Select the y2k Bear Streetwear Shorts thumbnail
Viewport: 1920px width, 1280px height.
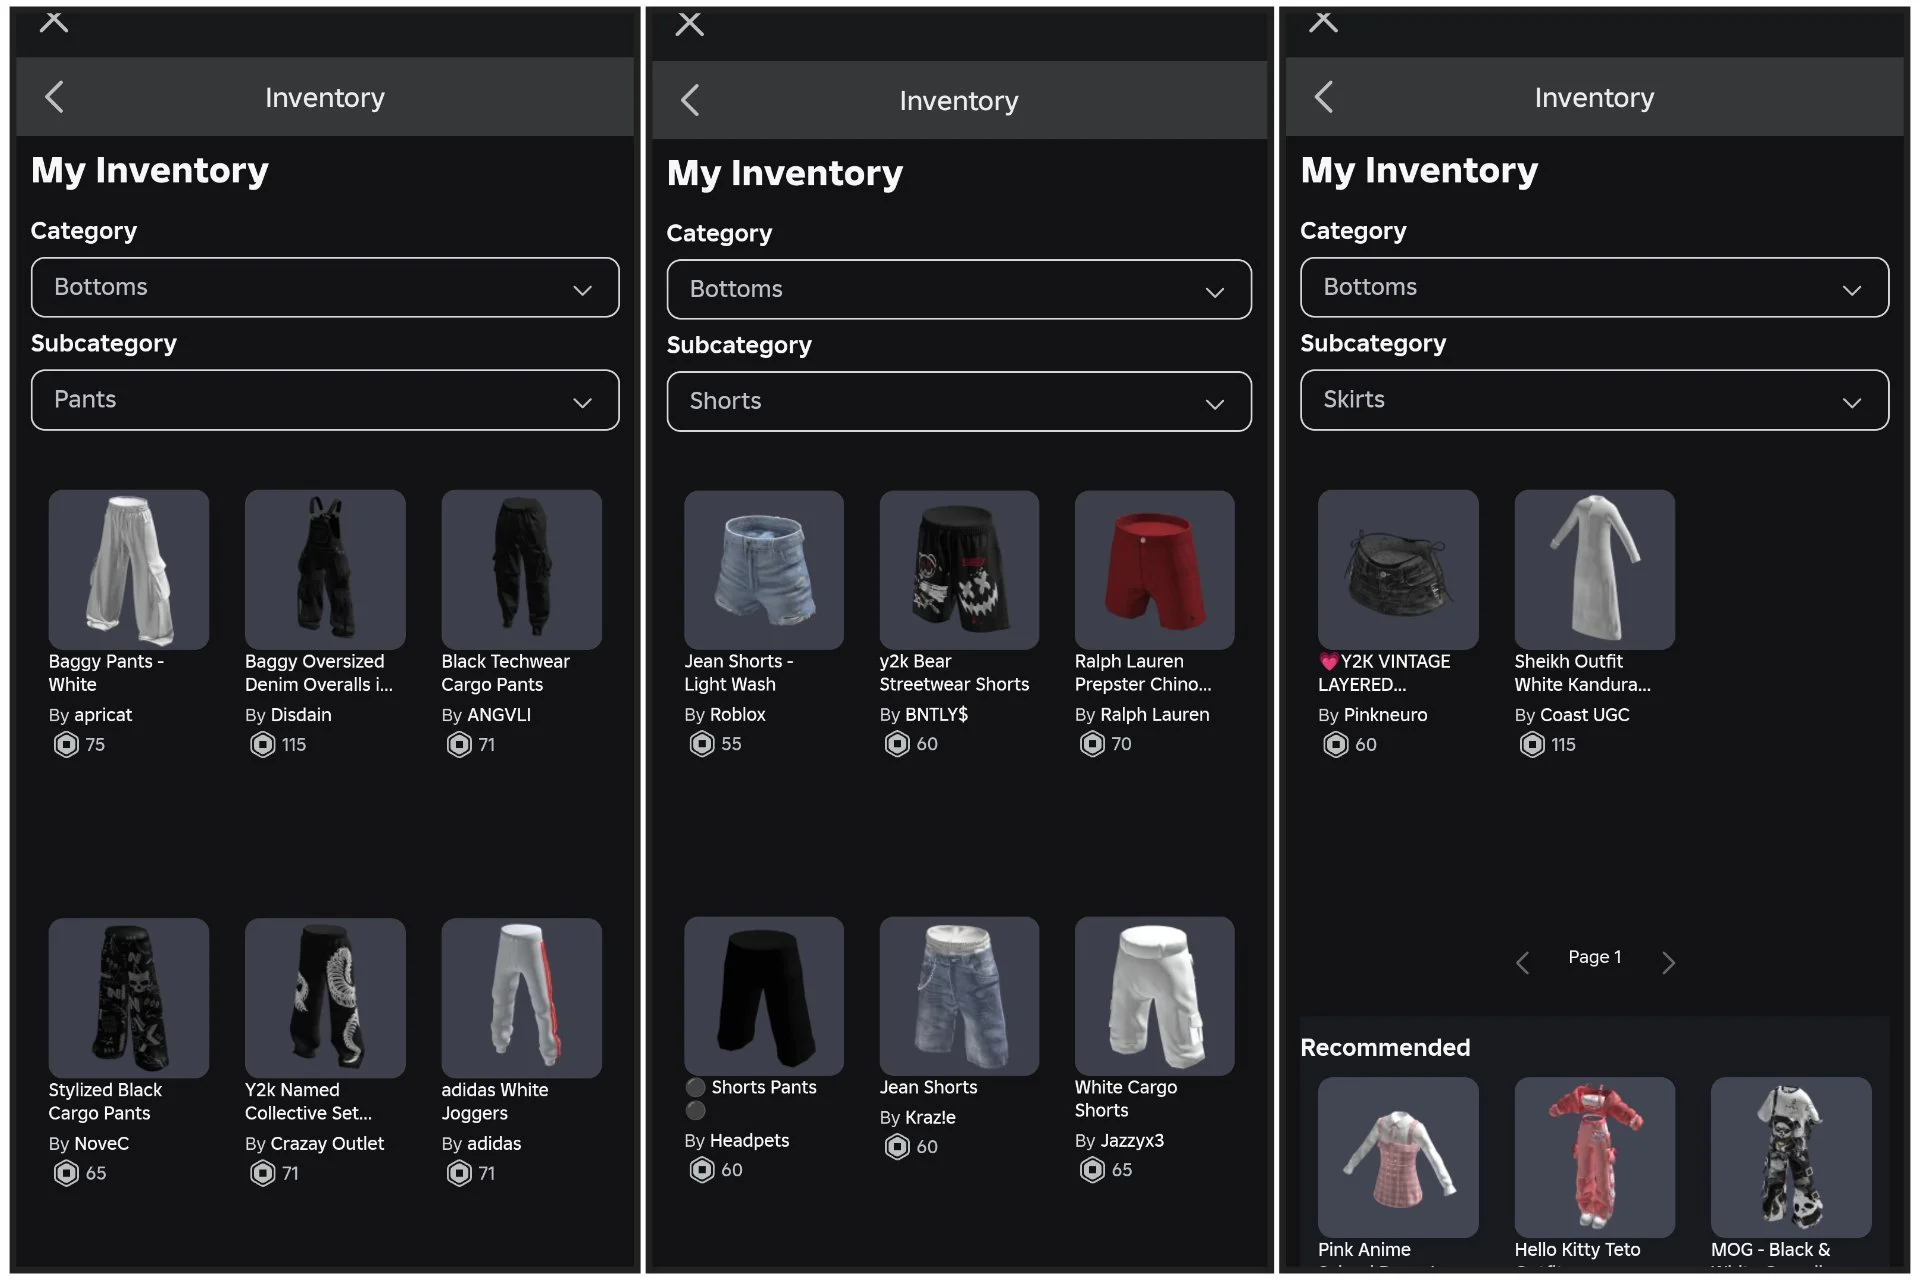click(x=958, y=569)
